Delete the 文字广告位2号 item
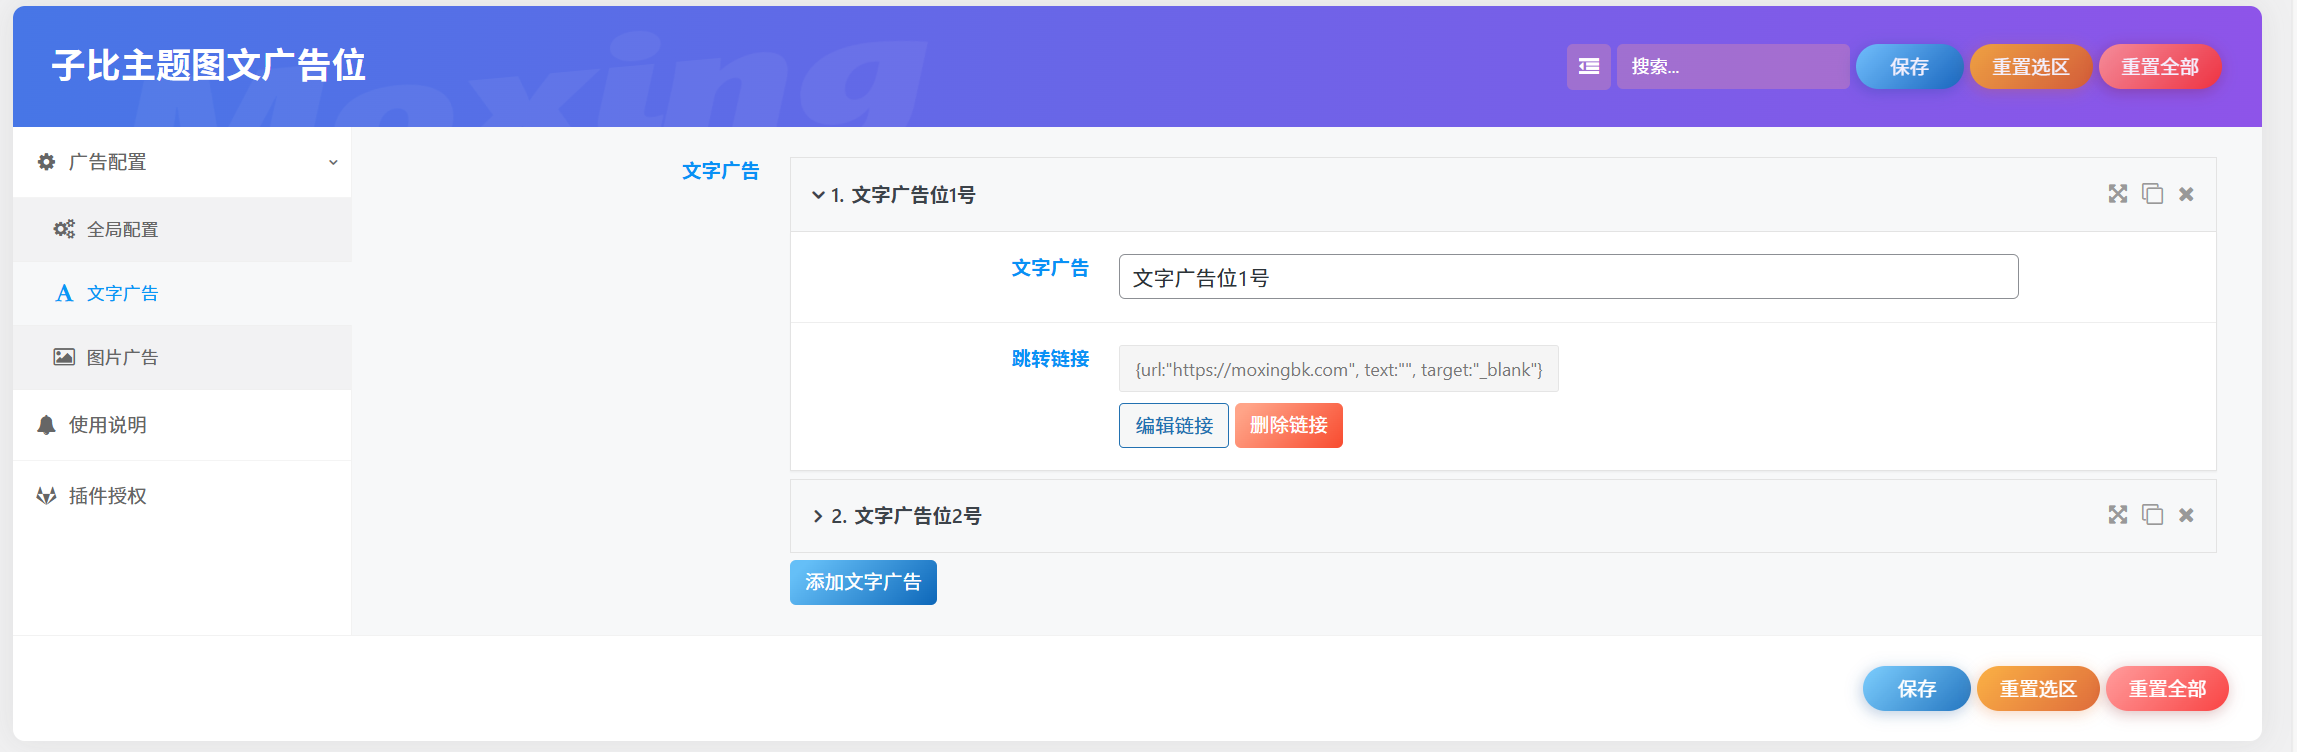Viewport: 2297px width, 752px height. click(2186, 515)
